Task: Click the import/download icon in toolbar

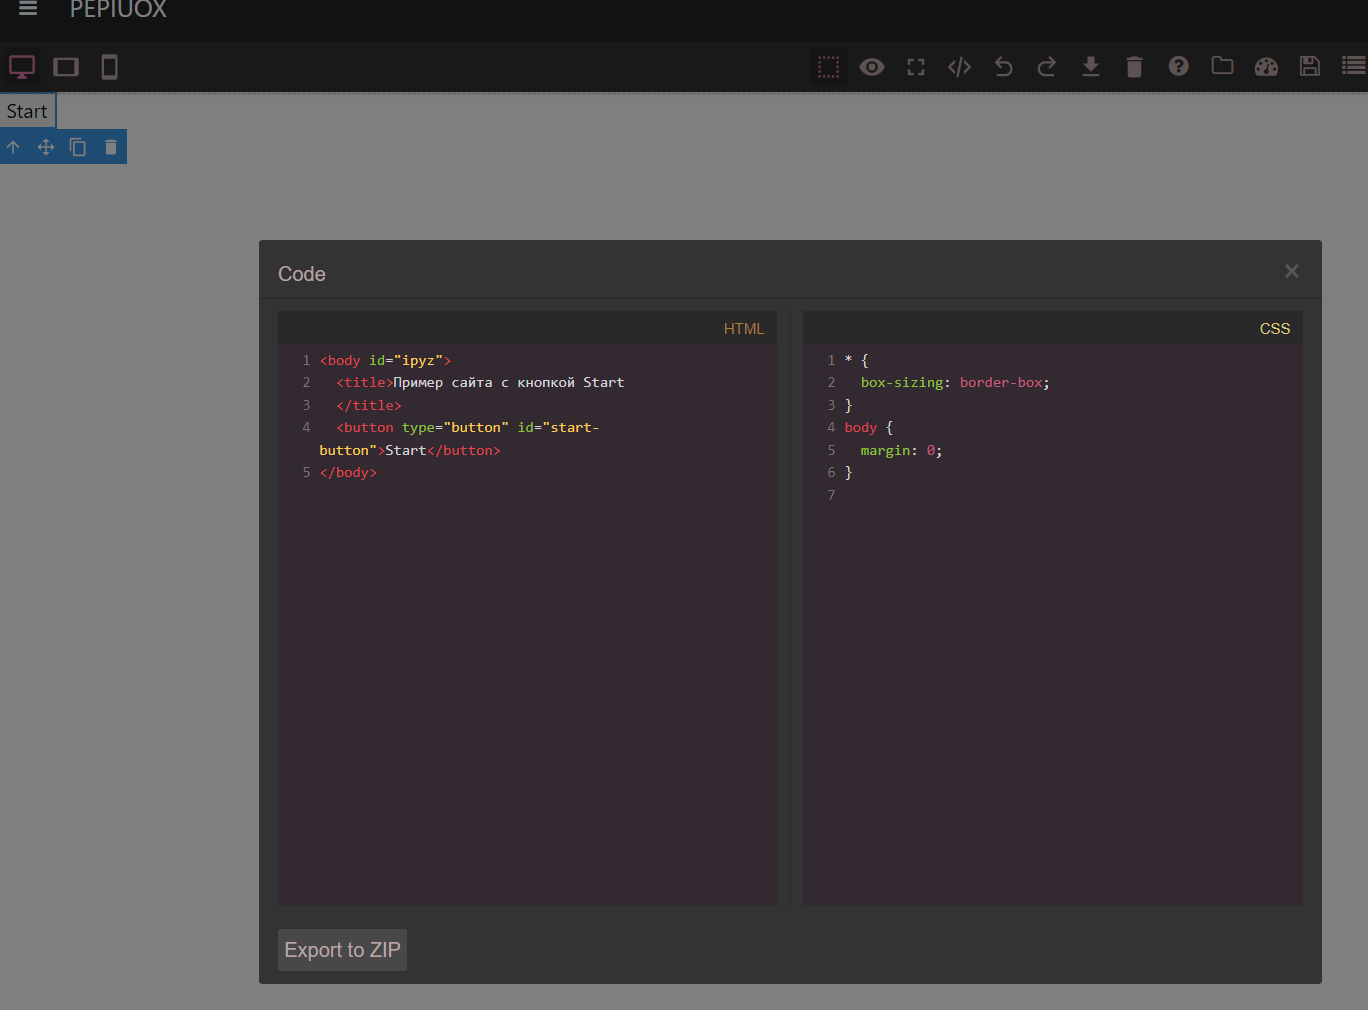Action: tap(1090, 67)
